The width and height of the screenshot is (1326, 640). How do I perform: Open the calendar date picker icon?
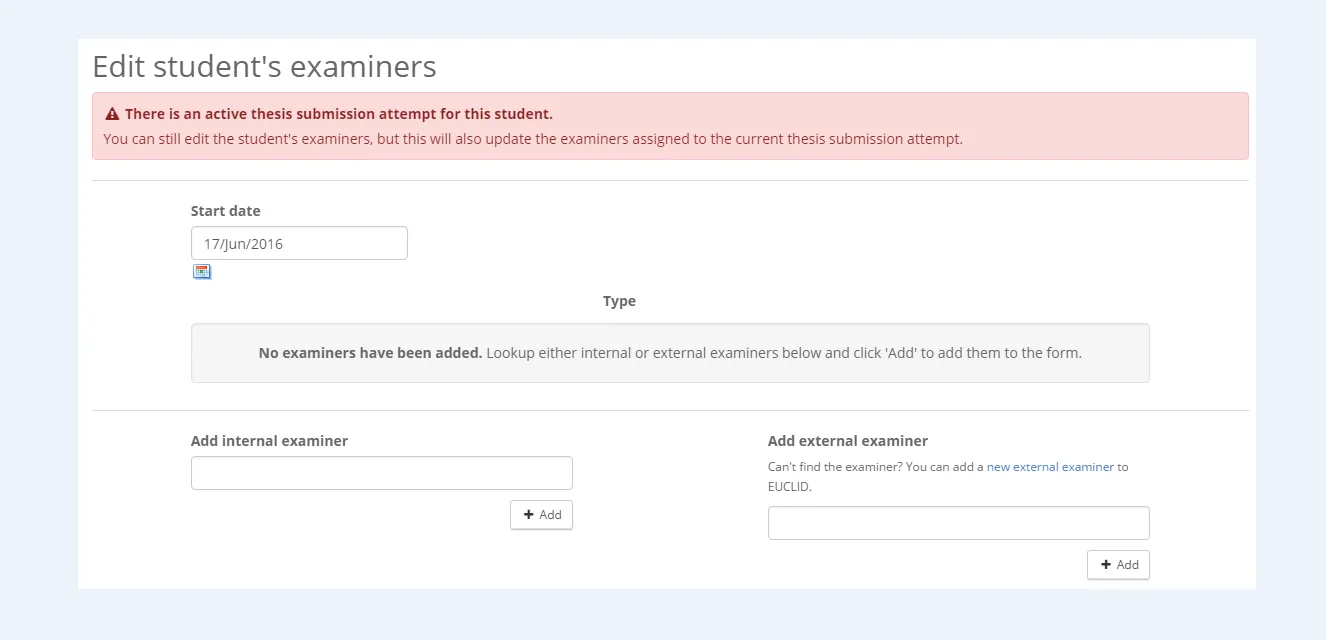[201, 271]
